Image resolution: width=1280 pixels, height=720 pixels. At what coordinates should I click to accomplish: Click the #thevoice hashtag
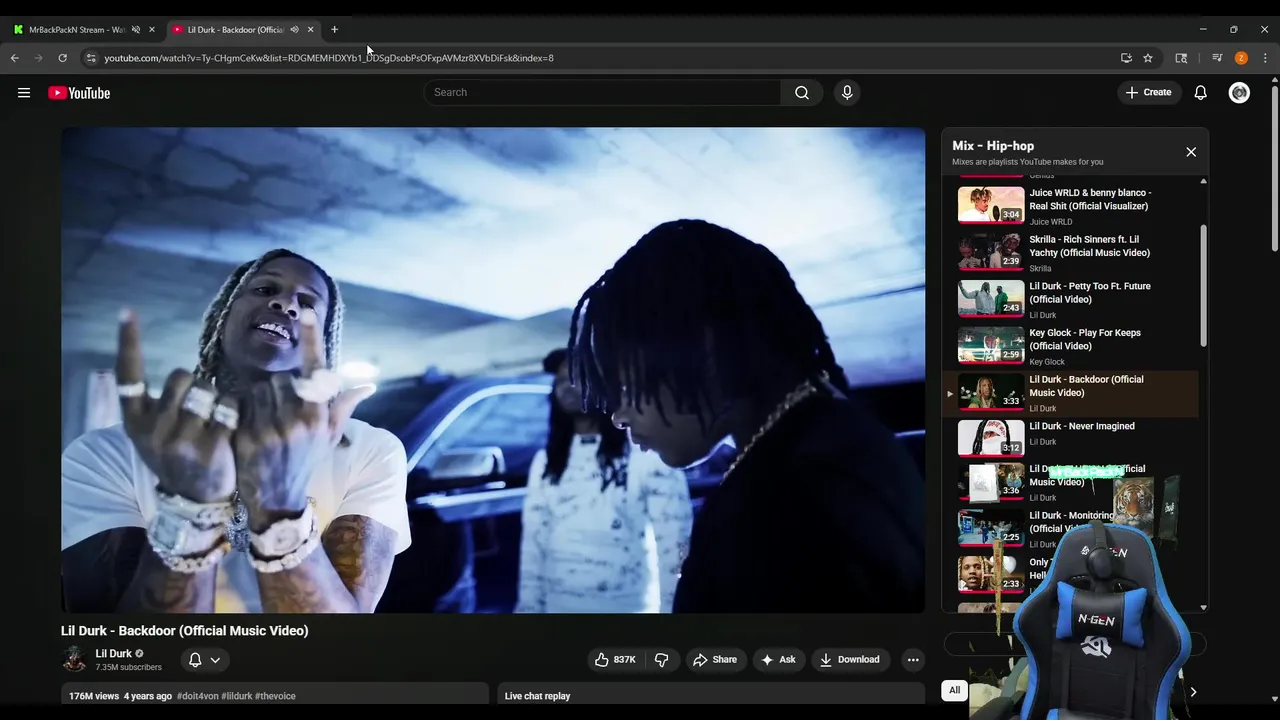[275, 696]
